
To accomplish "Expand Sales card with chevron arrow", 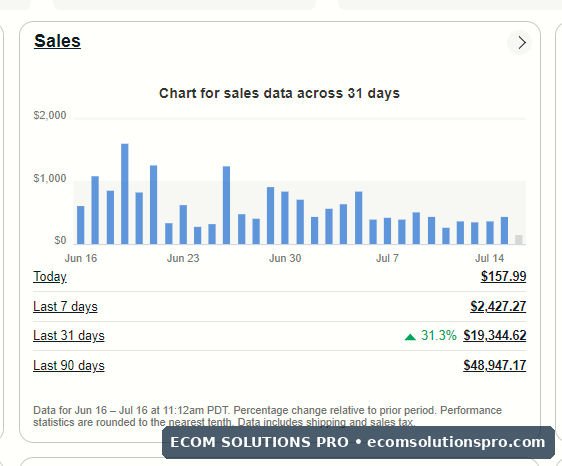I will click(x=519, y=43).
